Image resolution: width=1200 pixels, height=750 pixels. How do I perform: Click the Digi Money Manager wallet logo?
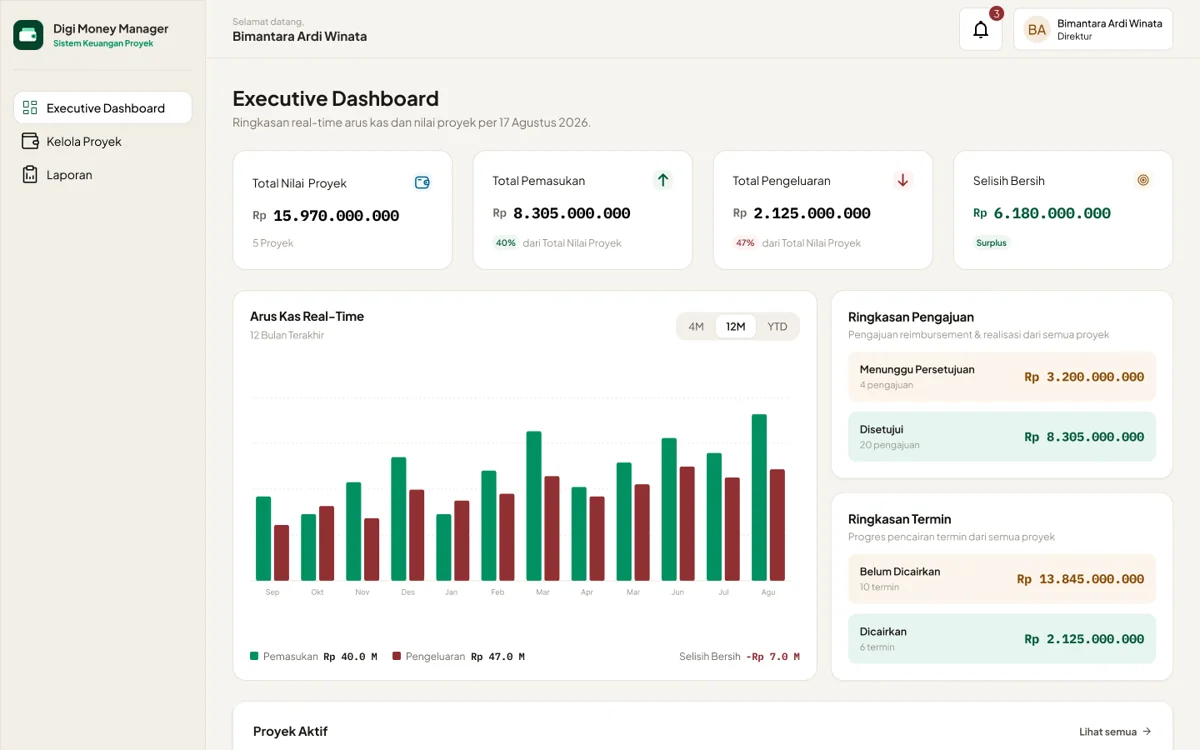(x=28, y=35)
